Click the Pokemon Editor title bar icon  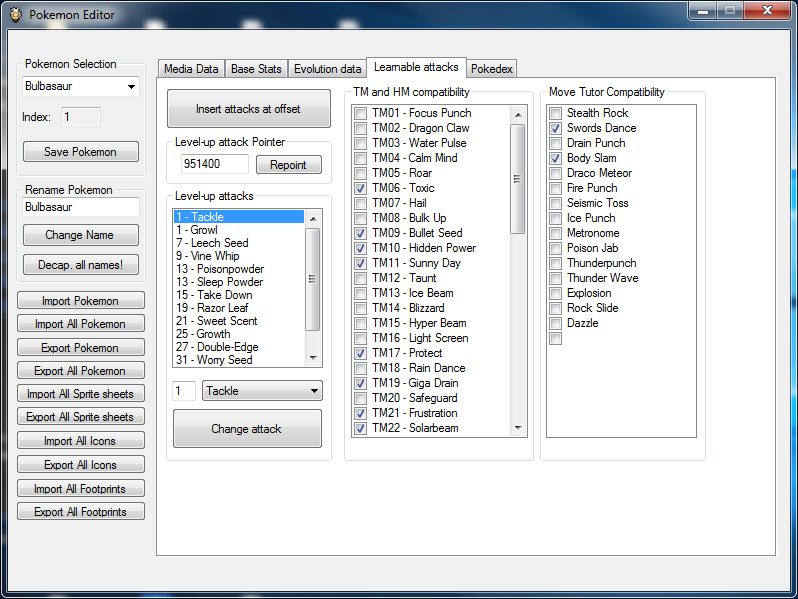(14, 15)
